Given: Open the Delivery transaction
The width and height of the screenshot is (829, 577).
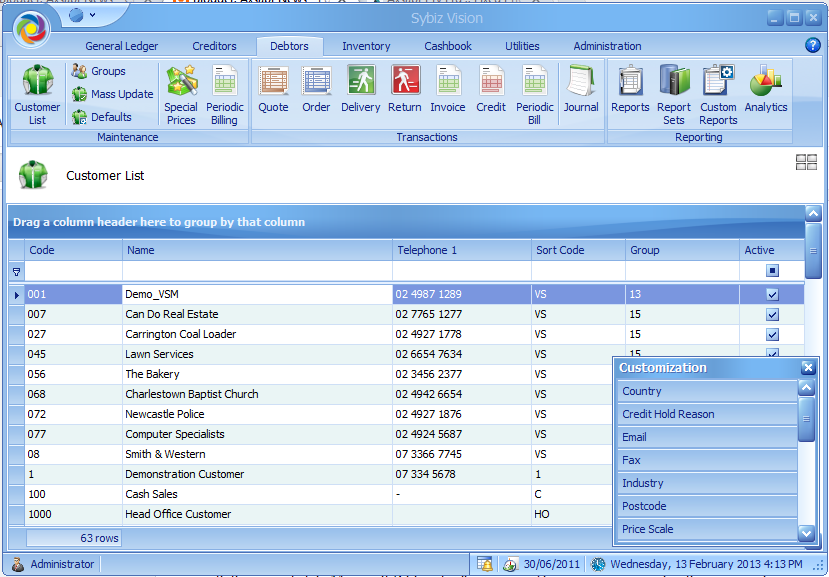Looking at the screenshot, I should pyautogui.click(x=361, y=89).
